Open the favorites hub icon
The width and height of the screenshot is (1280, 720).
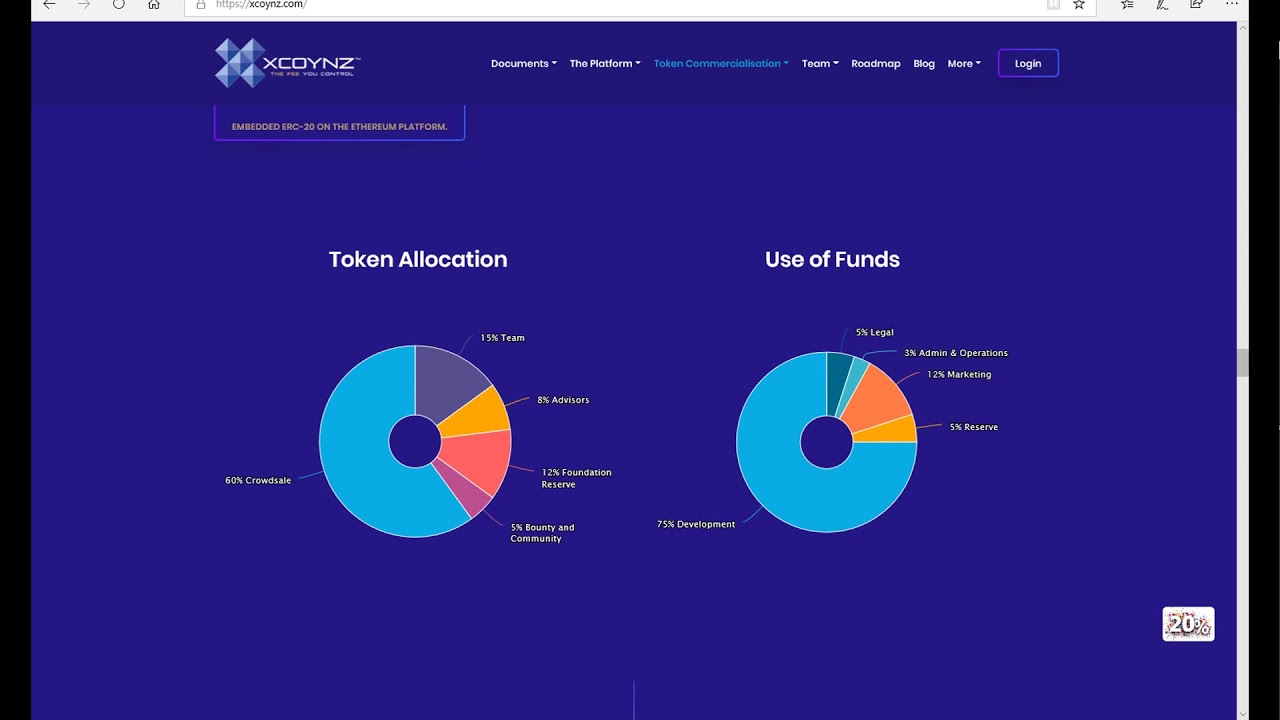click(x=1127, y=4)
